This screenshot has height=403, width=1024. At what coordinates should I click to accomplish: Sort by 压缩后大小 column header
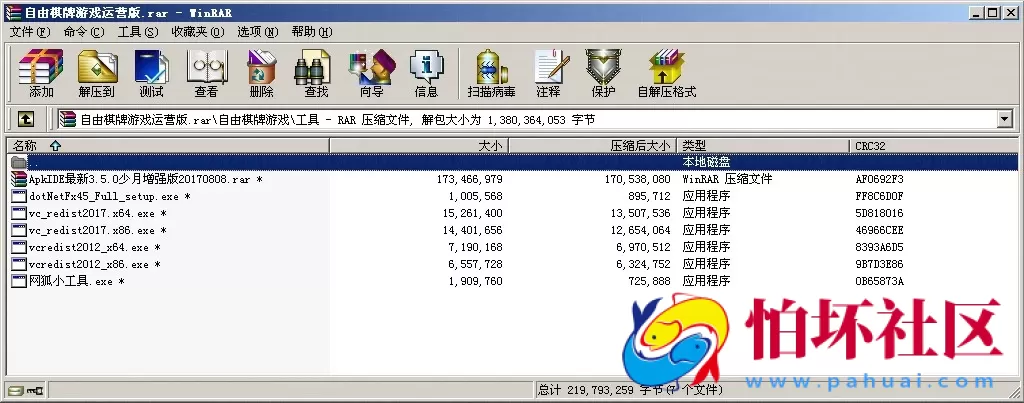pyautogui.click(x=592, y=146)
